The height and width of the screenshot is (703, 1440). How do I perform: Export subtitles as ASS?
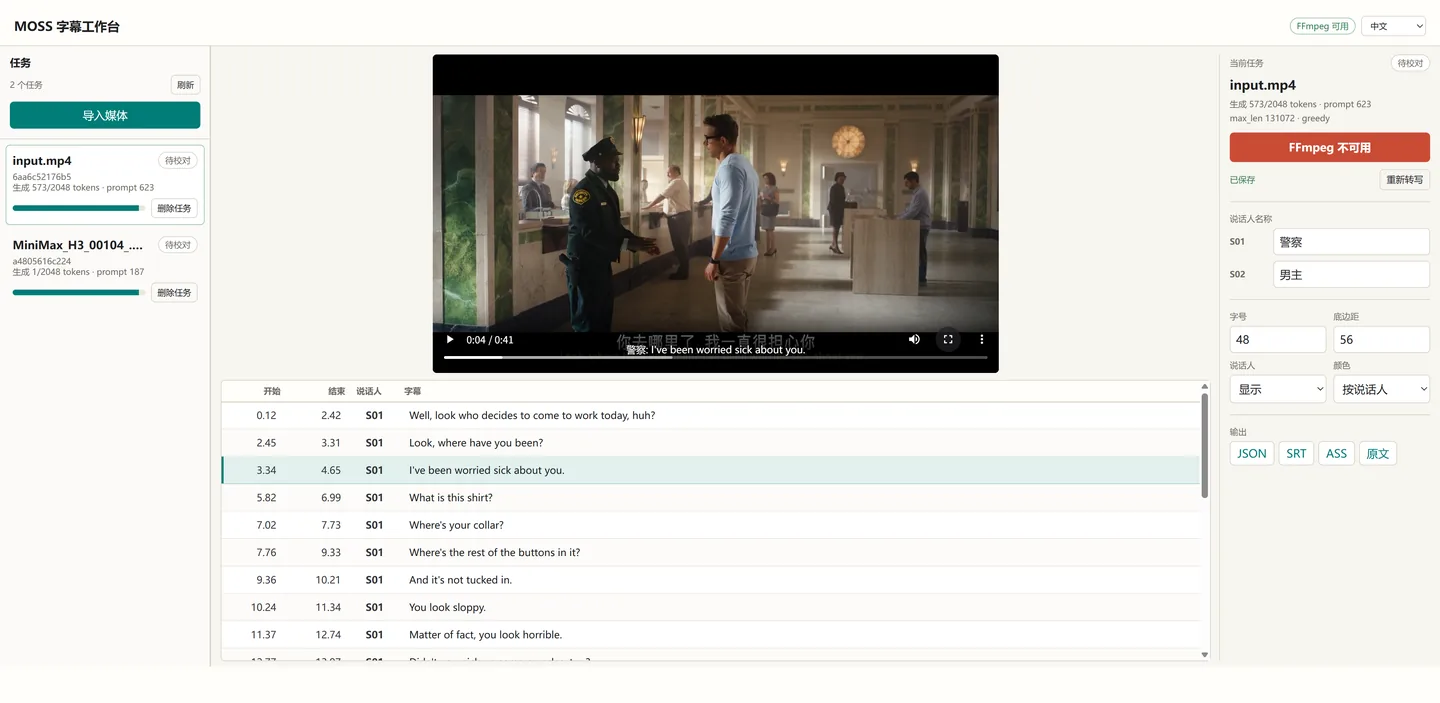pos(1337,453)
